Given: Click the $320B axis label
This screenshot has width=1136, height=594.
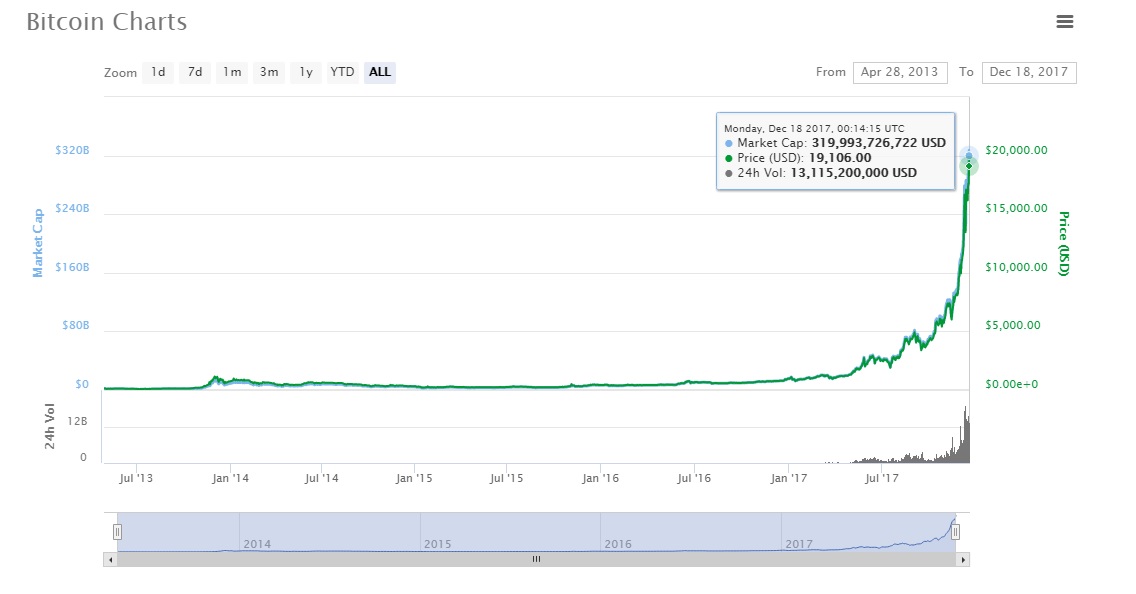Looking at the screenshot, I should [72, 151].
